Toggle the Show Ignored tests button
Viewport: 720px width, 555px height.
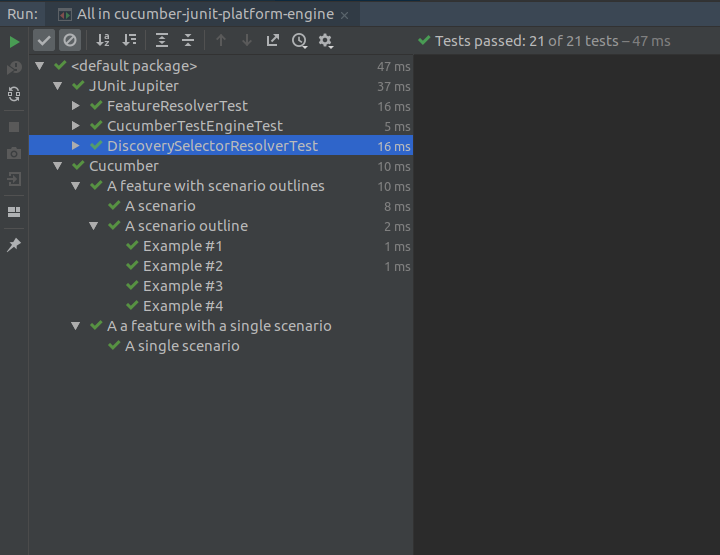click(x=70, y=41)
